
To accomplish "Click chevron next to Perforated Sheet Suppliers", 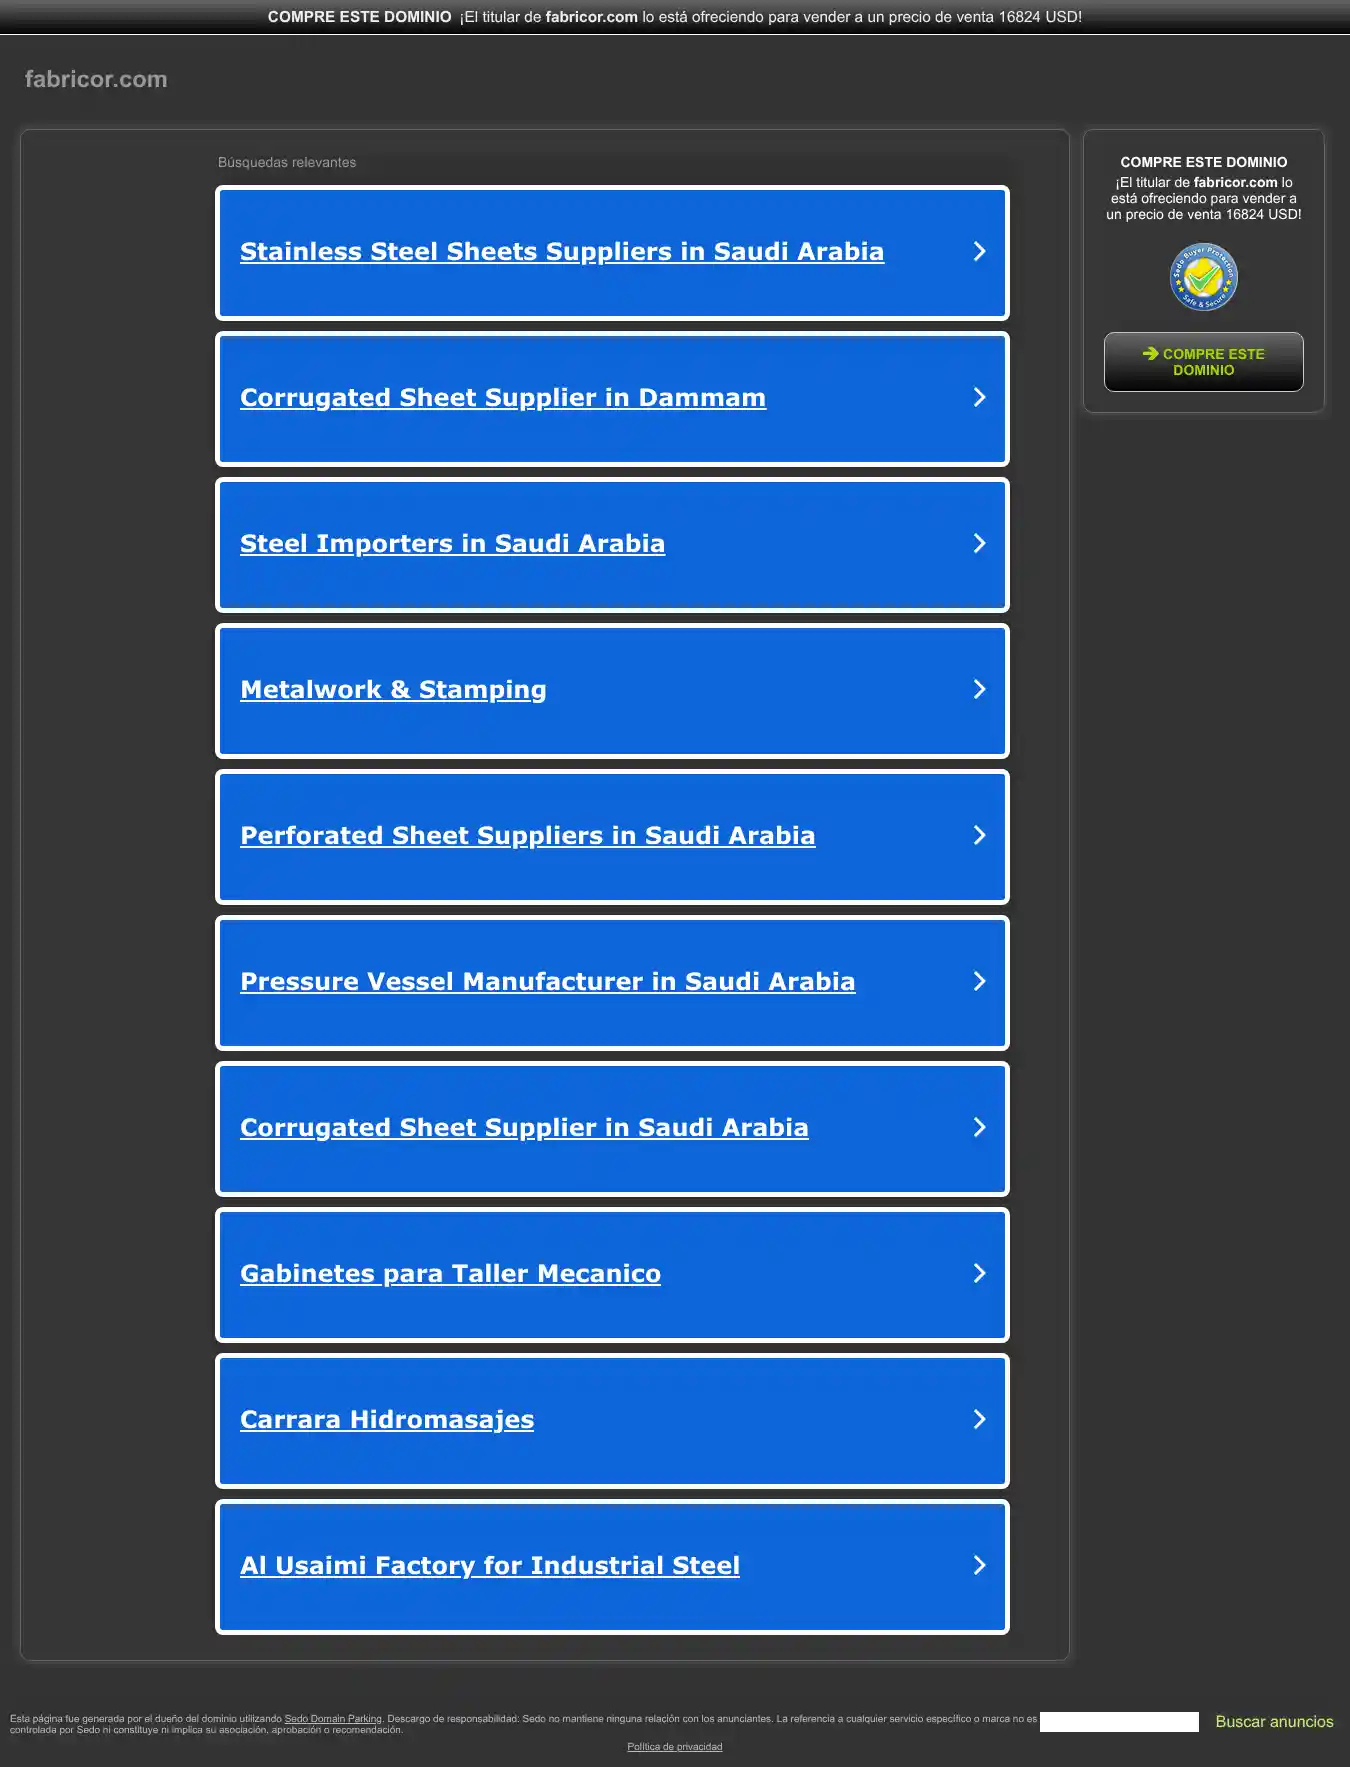I will (979, 836).
